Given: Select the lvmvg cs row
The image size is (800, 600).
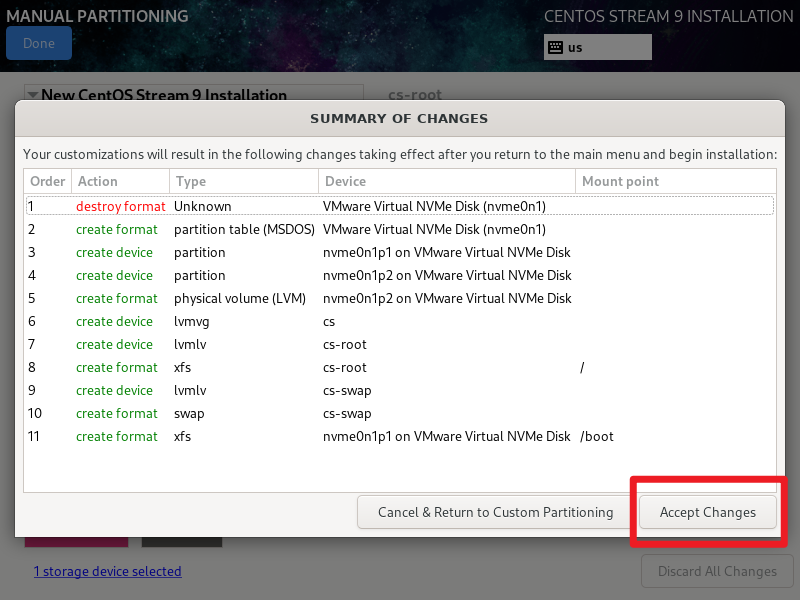Looking at the screenshot, I should pyautogui.click(x=400, y=321).
